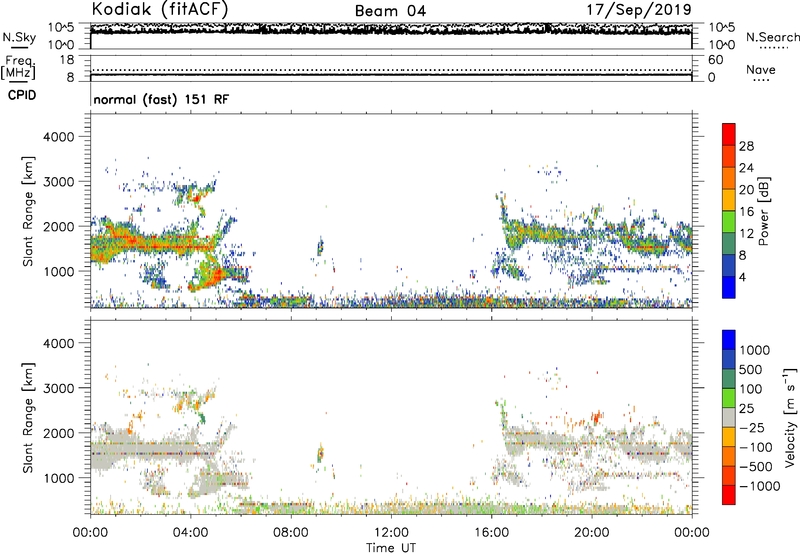800x554 pixels.
Task: Select the CPID row label
Action: [x=22, y=95]
